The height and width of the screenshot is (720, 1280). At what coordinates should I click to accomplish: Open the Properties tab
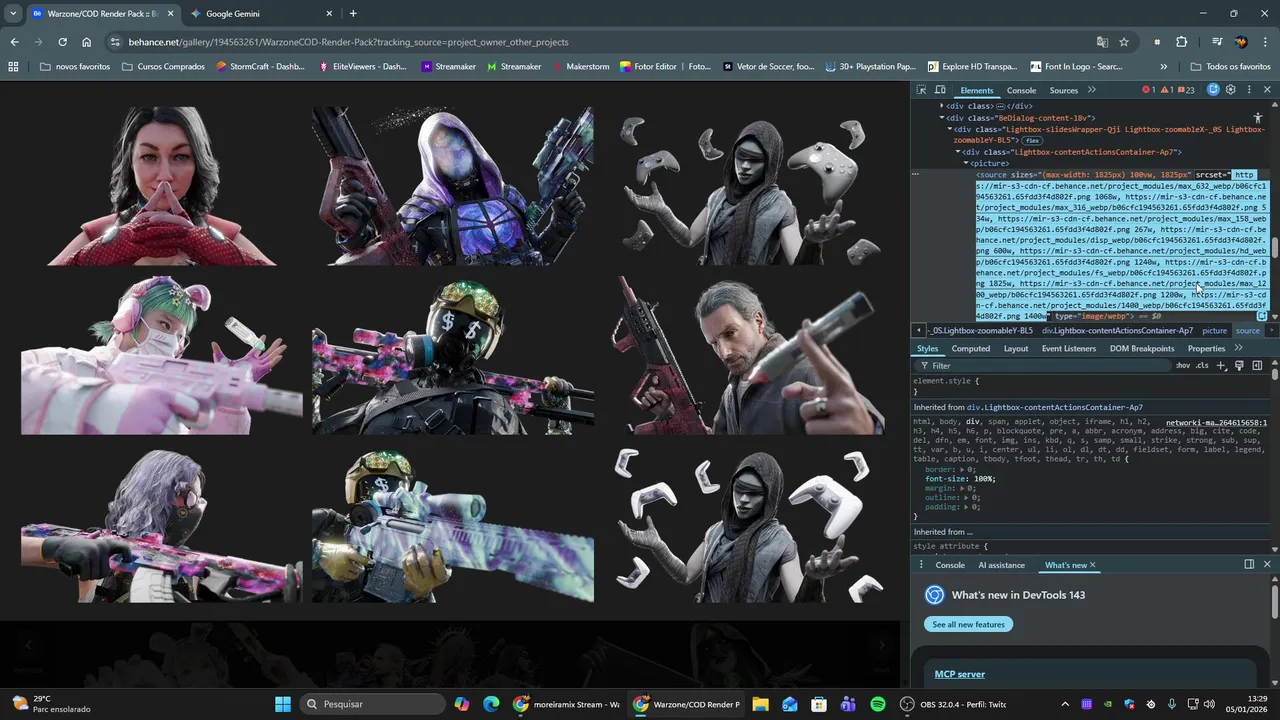[x=1206, y=348]
